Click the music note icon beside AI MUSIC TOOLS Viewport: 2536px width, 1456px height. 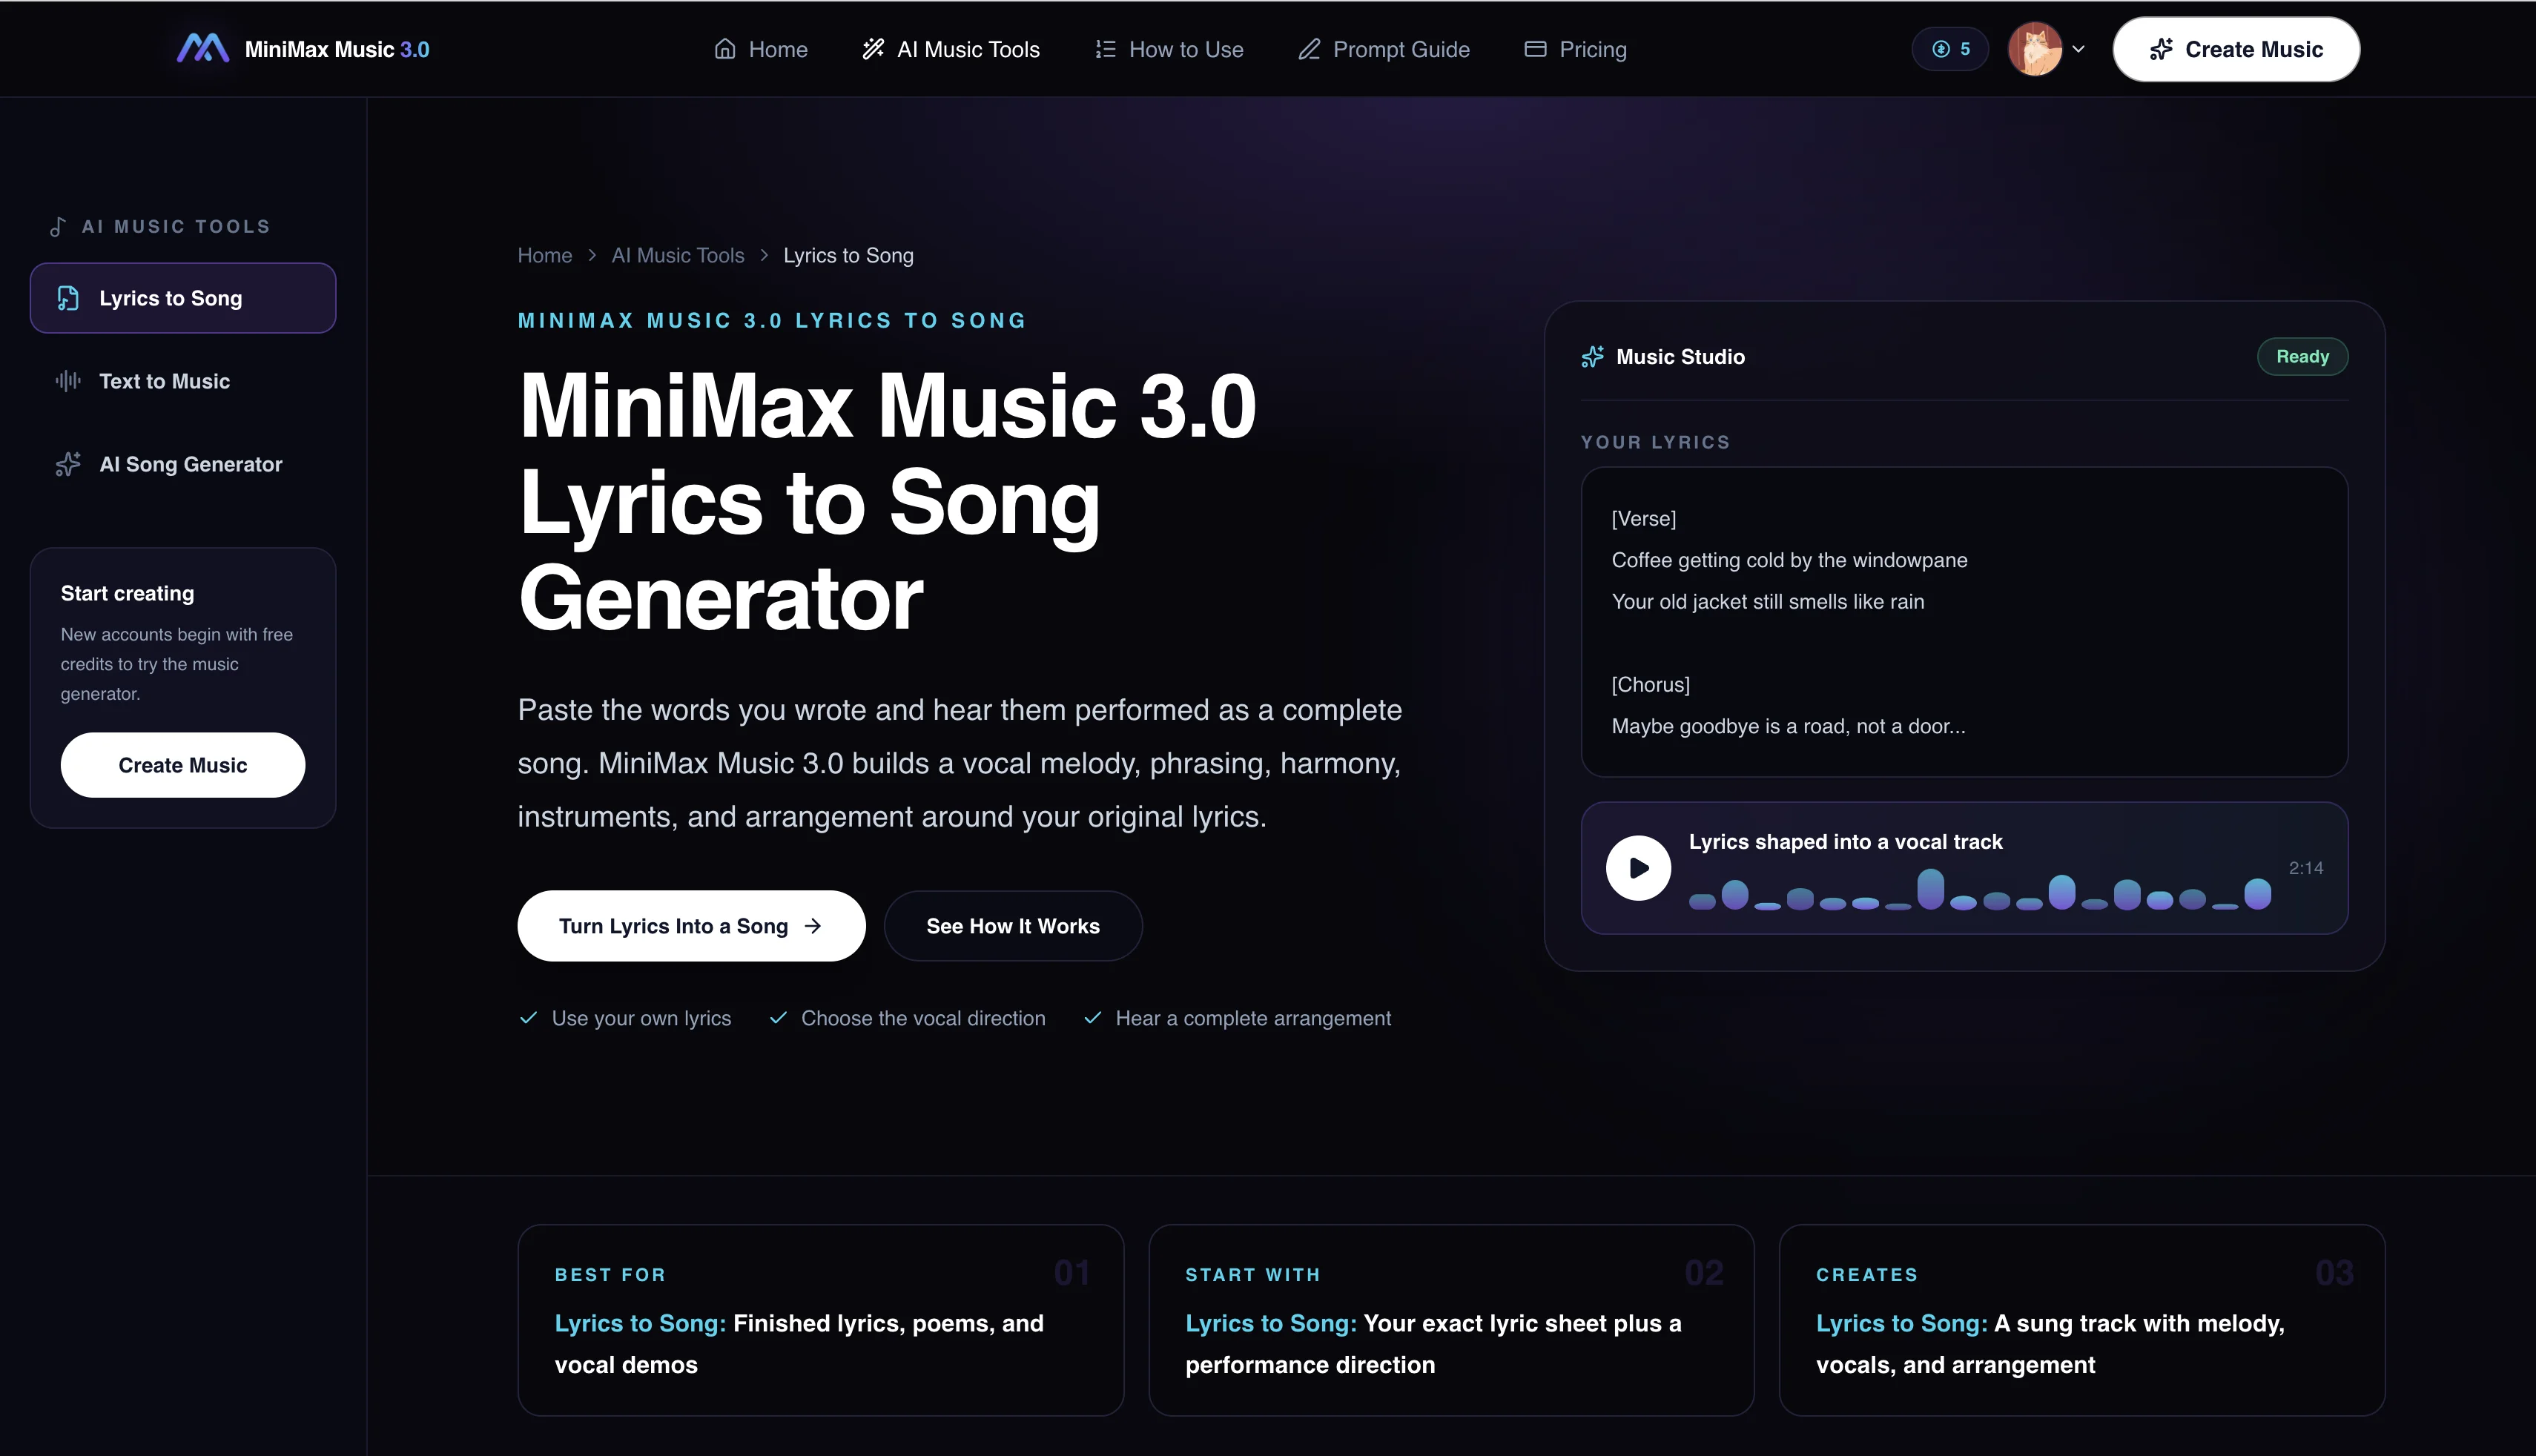click(x=58, y=227)
